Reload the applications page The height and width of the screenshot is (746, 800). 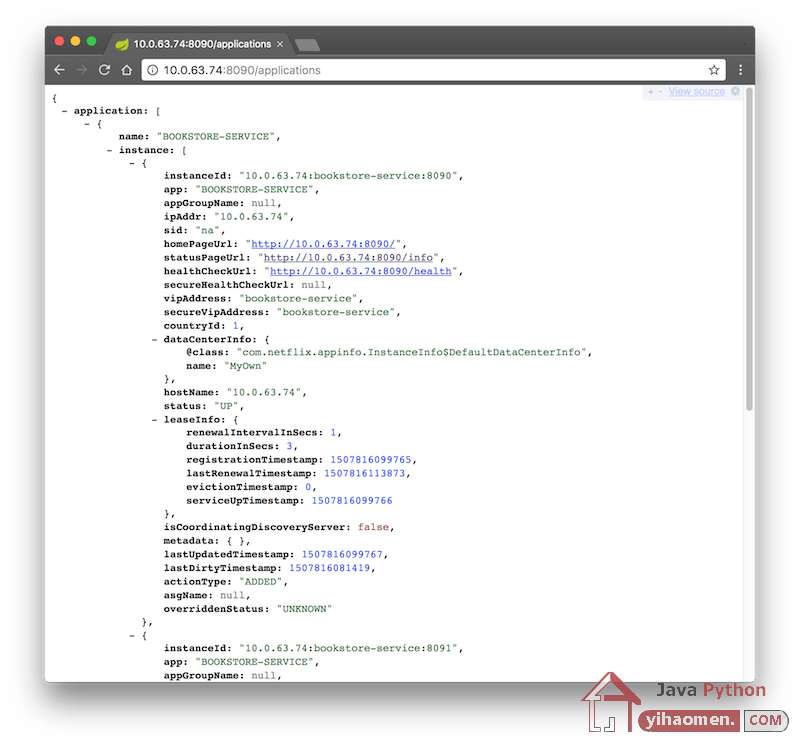(104, 70)
